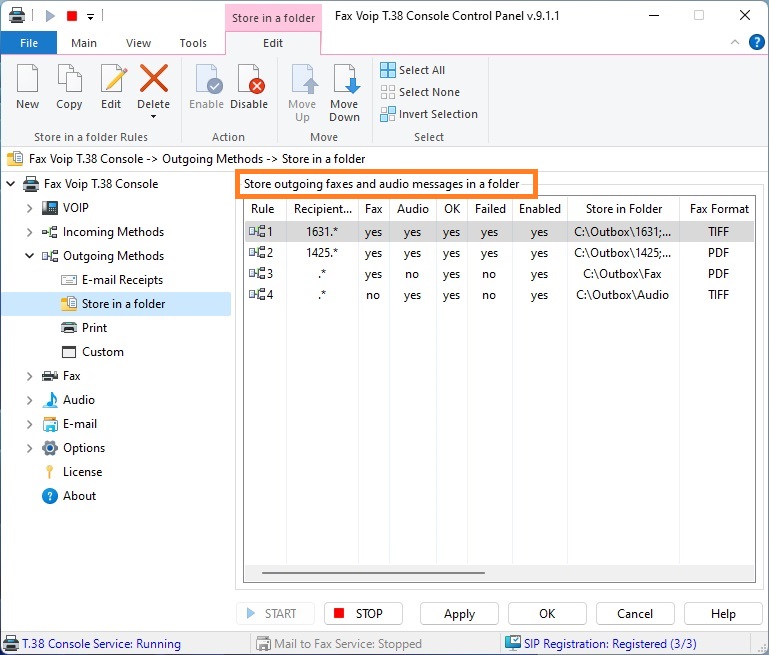Viewport: 769px width, 655px height.
Task: Click the blue help question mark icon
Action: (757, 42)
